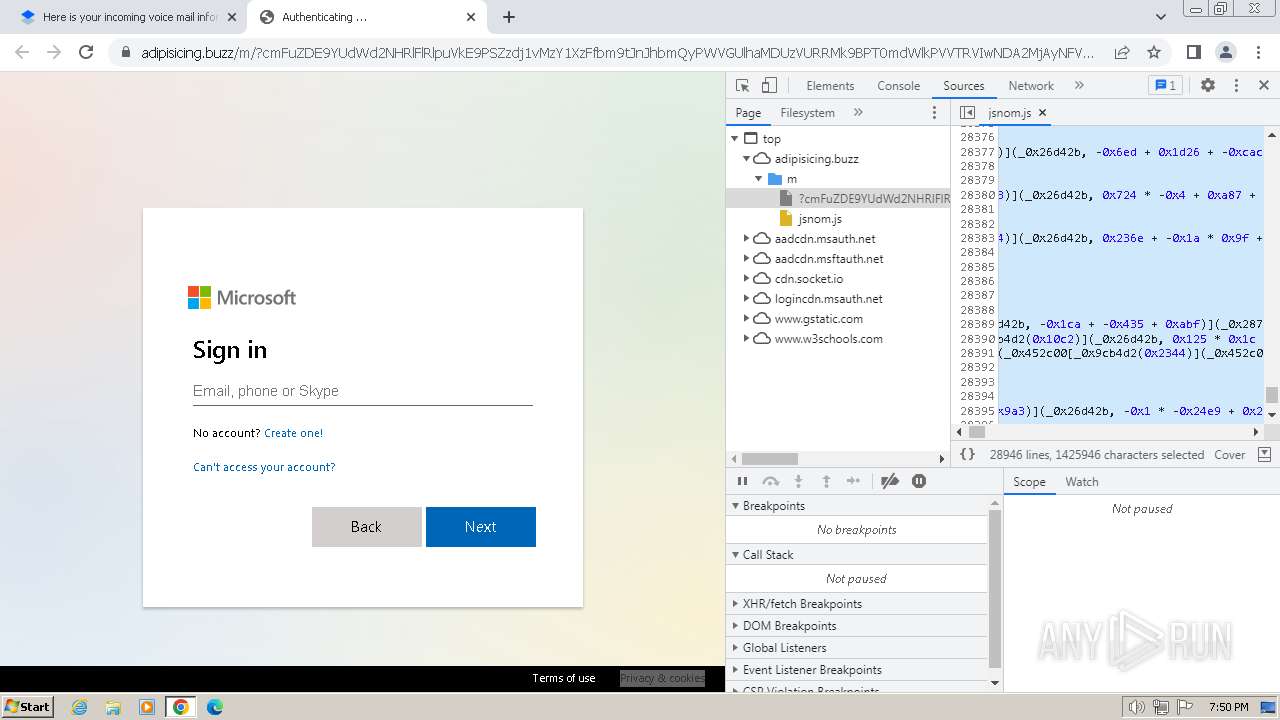Image resolution: width=1280 pixels, height=720 pixels.
Task: Open the DevTools customize three-dot menu
Action: (1236, 86)
